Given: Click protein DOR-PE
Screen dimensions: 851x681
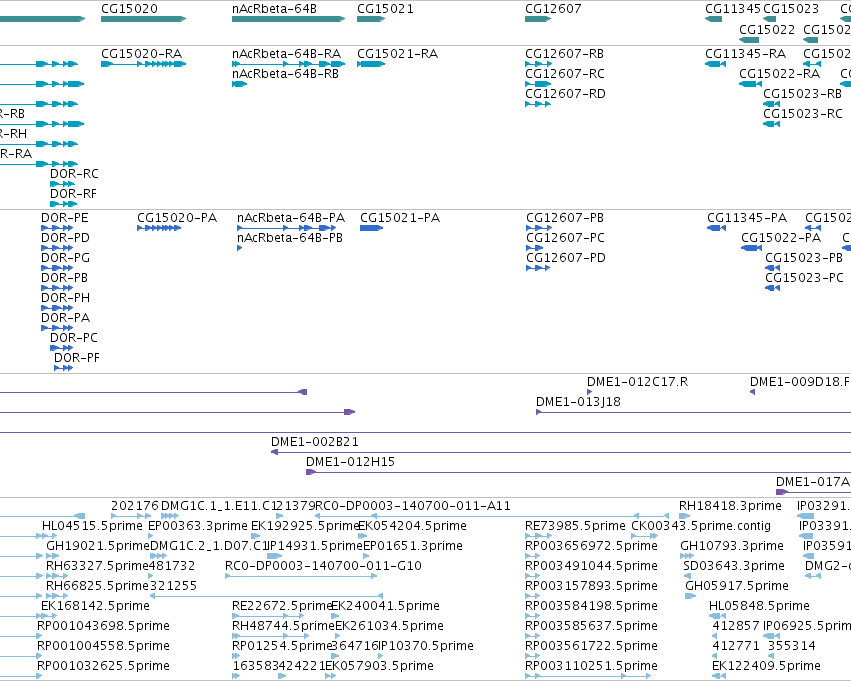Looking at the screenshot, I should point(57,228).
